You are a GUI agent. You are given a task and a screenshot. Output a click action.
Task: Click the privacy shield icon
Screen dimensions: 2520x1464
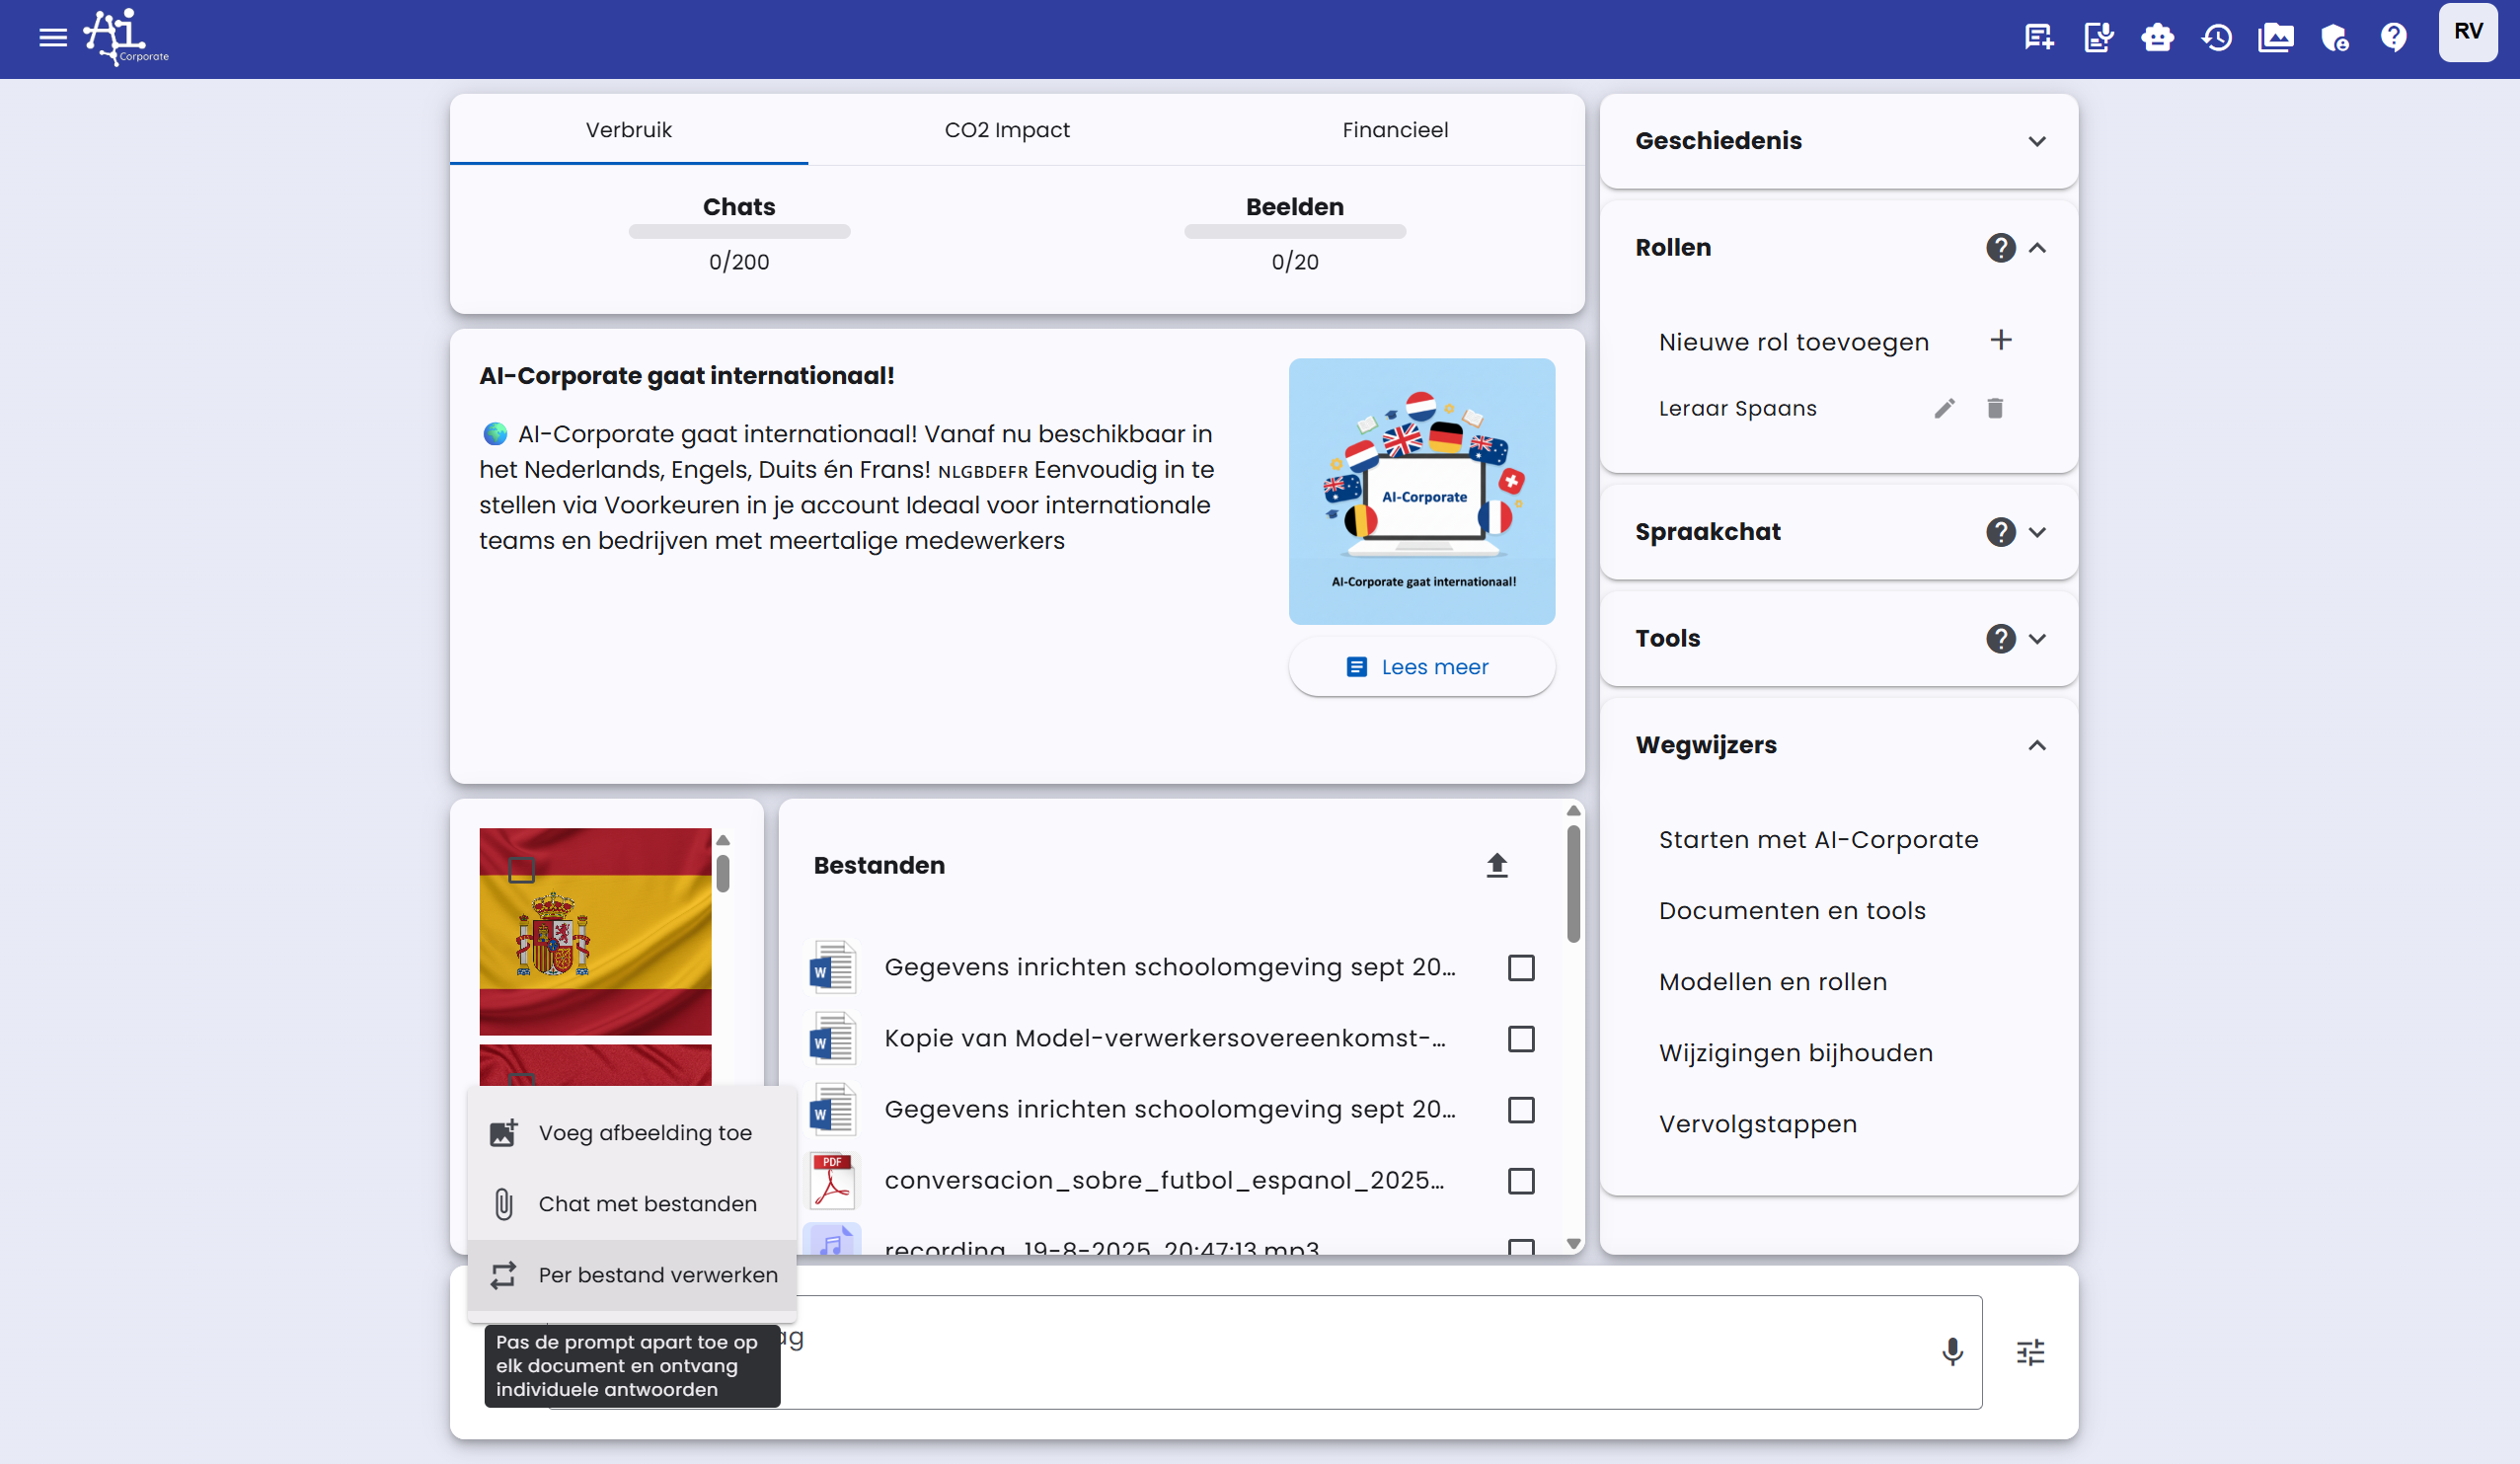[2335, 37]
